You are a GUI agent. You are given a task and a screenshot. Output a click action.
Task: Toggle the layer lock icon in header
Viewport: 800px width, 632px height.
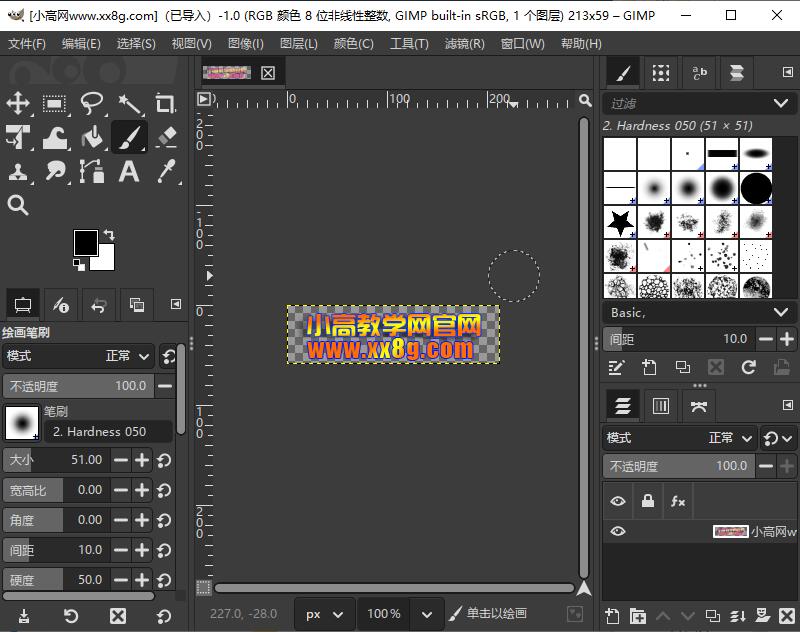[648, 501]
